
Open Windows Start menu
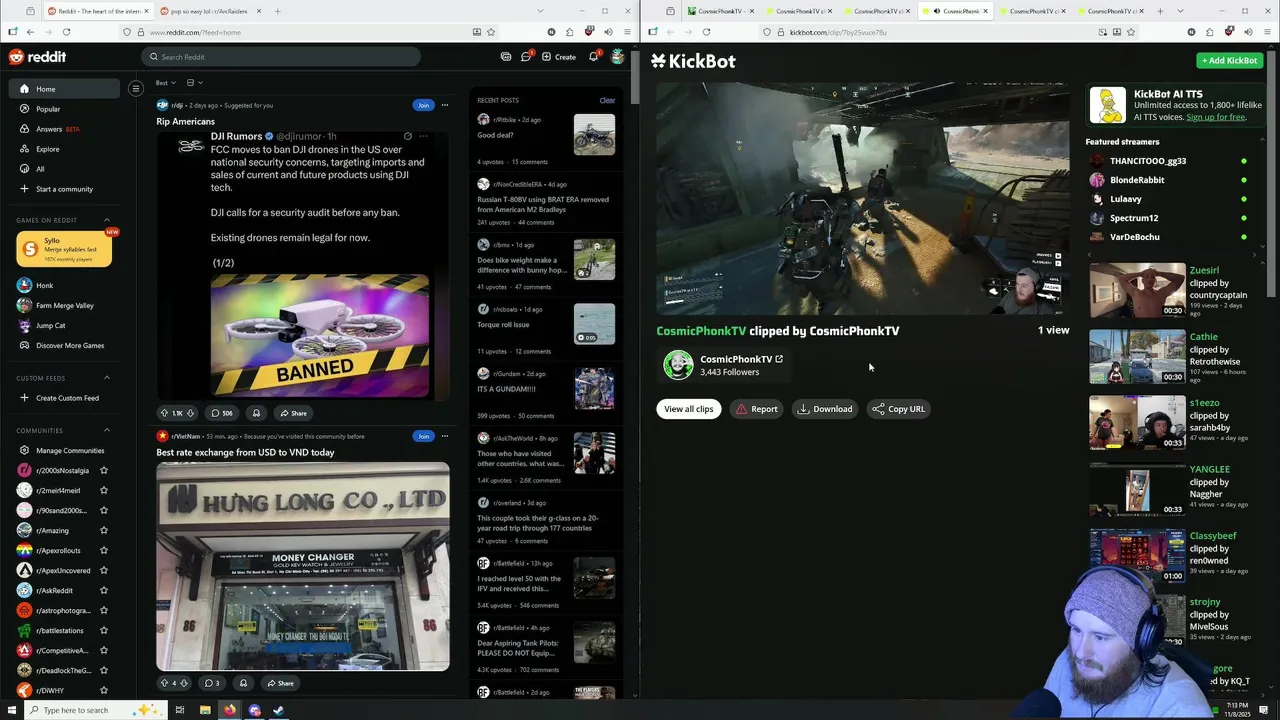(11, 710)
